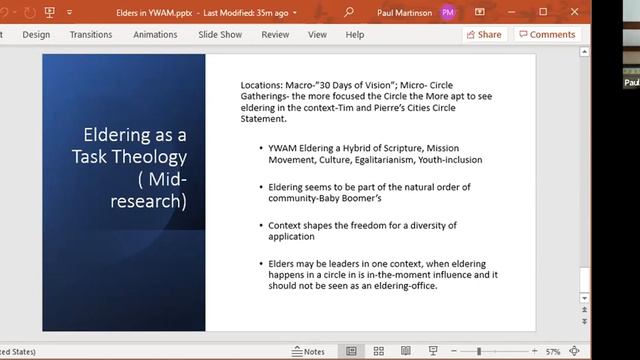Toggle the Ribbon Display Options icon
The width and height of the screenshot is (640, 360).
click(x=480, y=12)
